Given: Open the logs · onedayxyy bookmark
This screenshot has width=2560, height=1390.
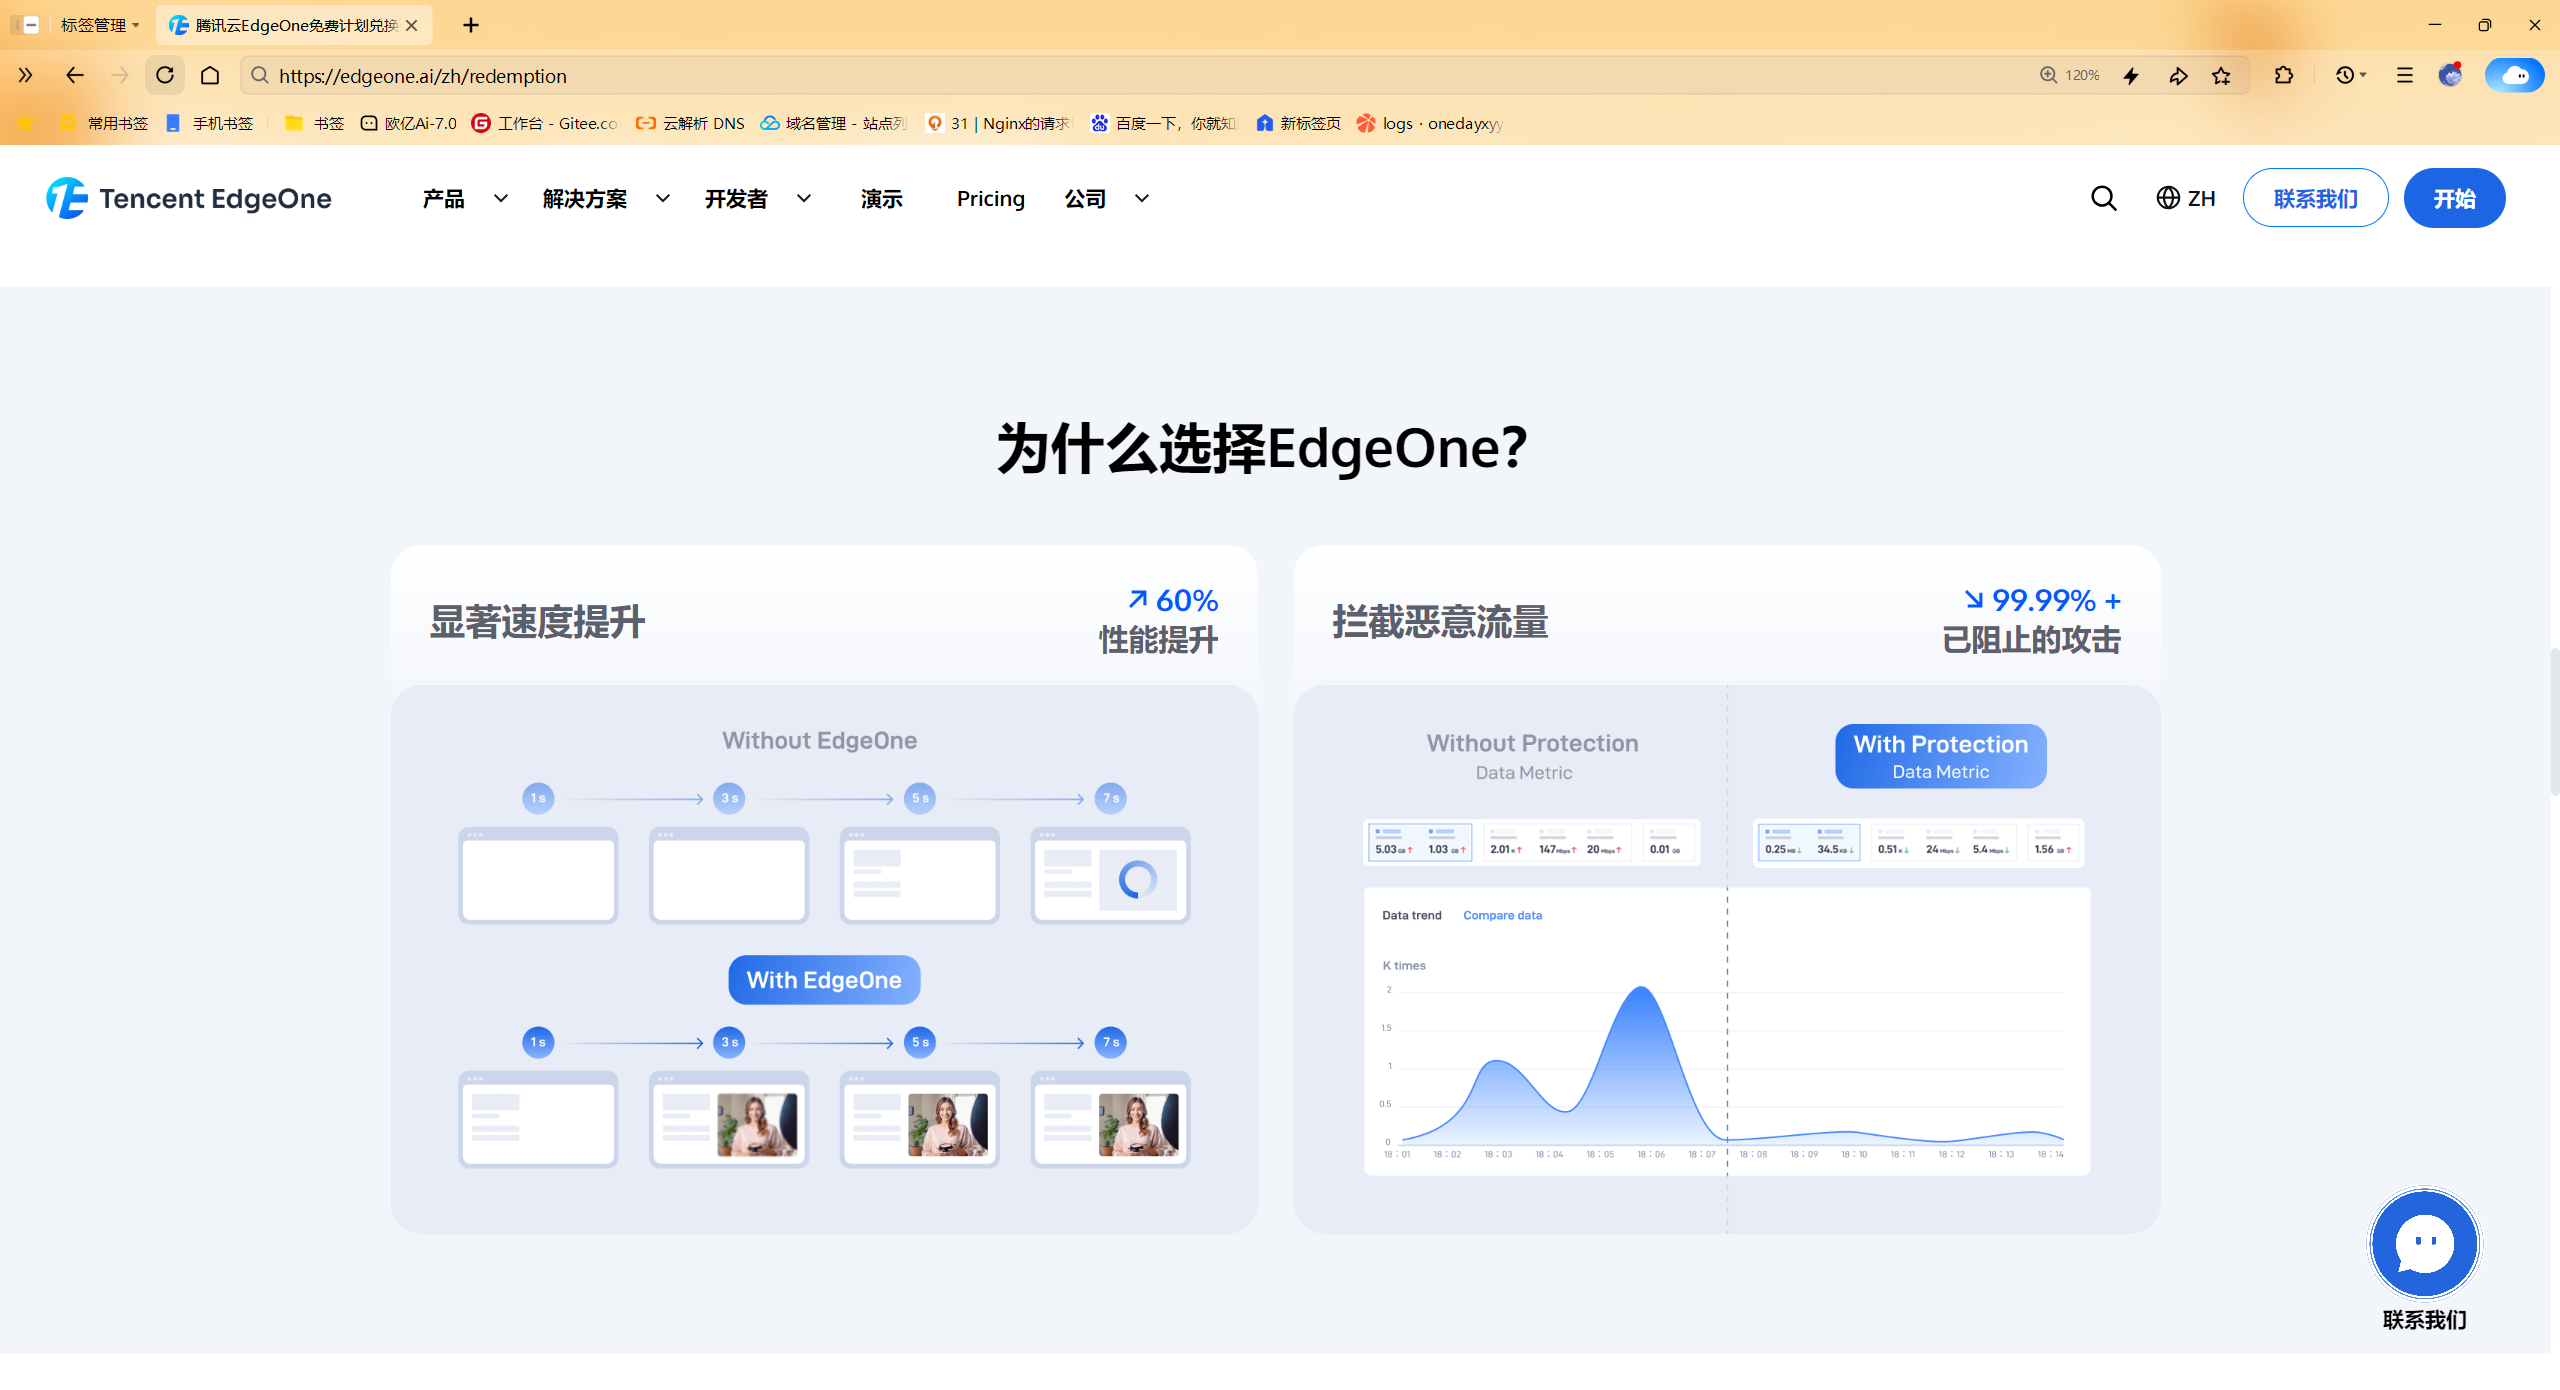Looking at the screenshot, I should click(x=1430, y=123).
